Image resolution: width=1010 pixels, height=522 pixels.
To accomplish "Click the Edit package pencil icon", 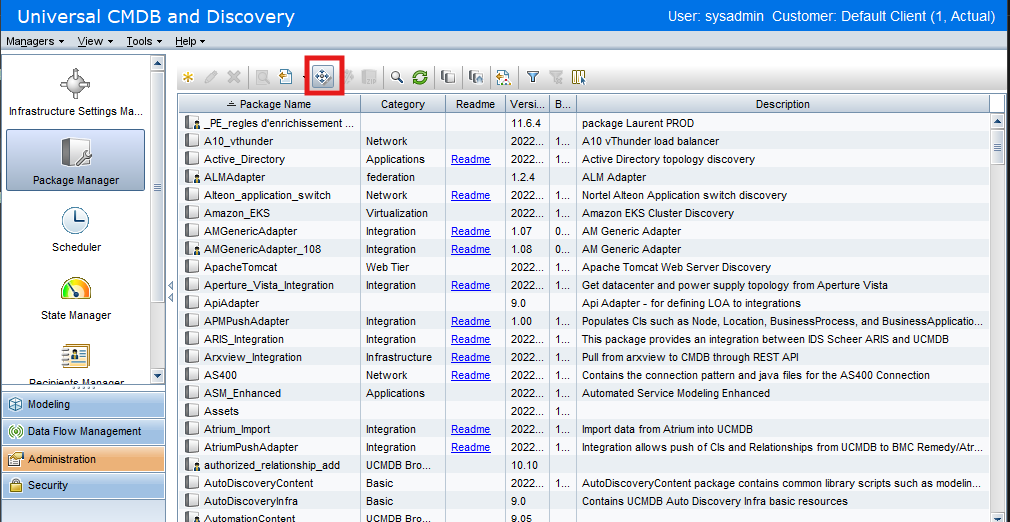I will pos(210,78).
